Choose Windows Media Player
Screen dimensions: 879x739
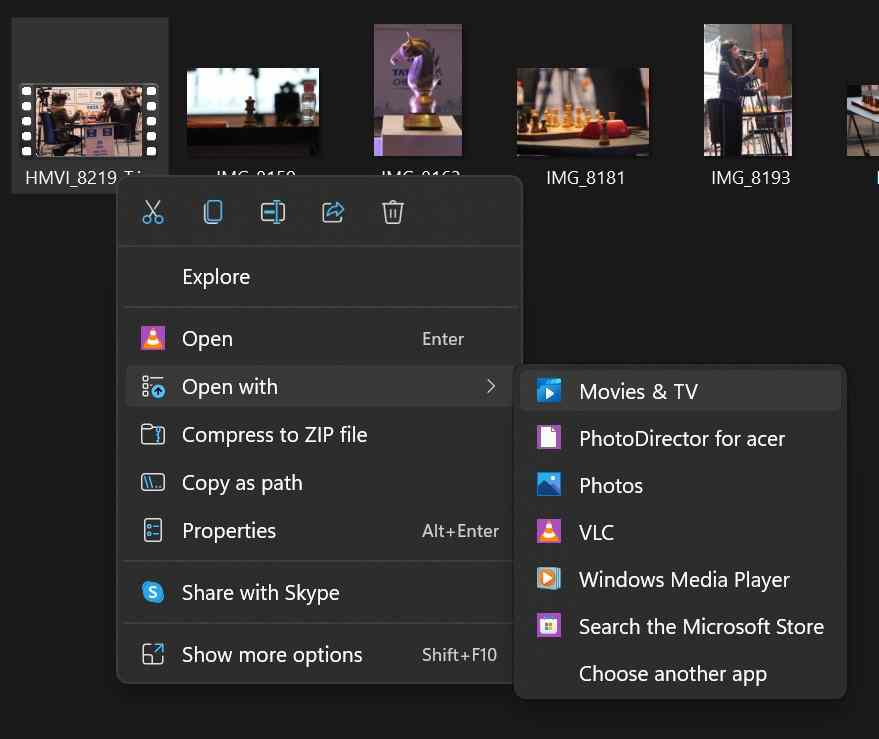coord(680,579)
